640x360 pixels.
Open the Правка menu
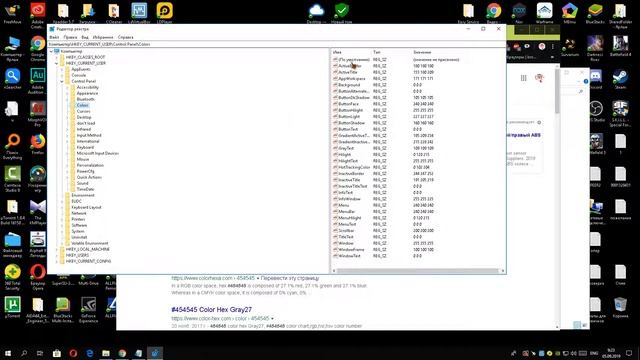click(70, 37)
